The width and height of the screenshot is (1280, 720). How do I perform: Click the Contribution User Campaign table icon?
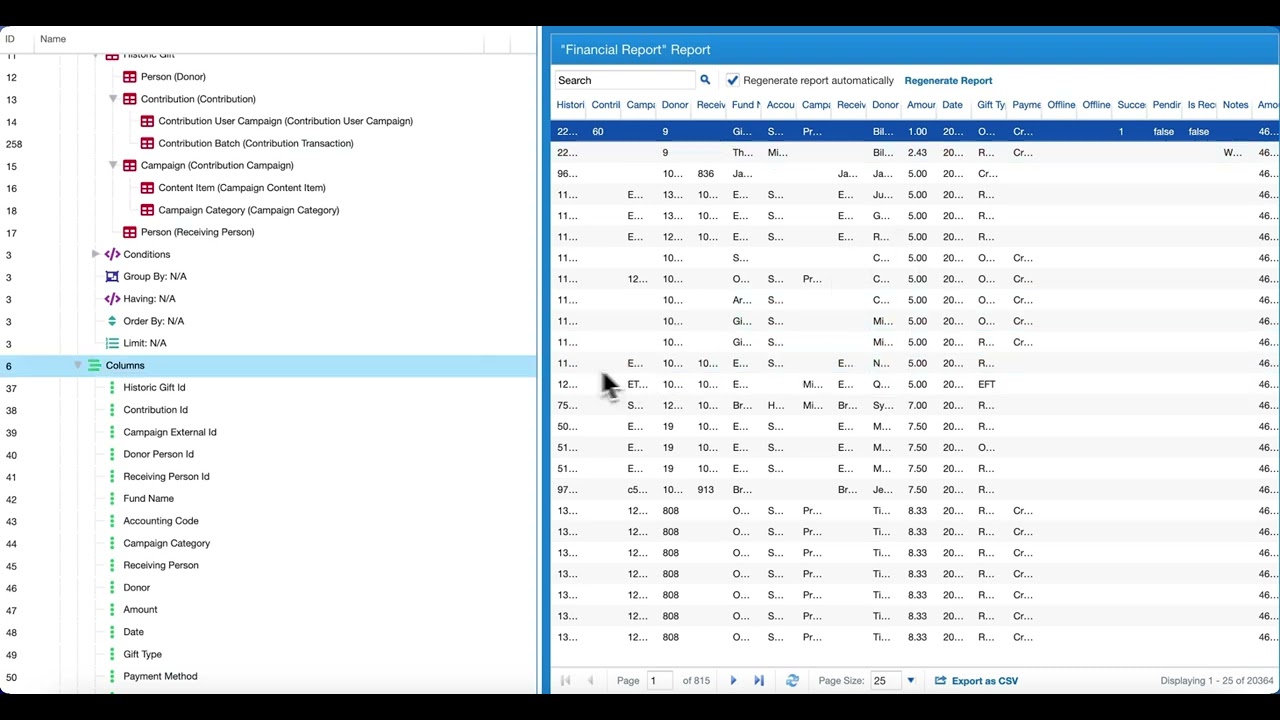pyautogui.click(x=147, y=121)
